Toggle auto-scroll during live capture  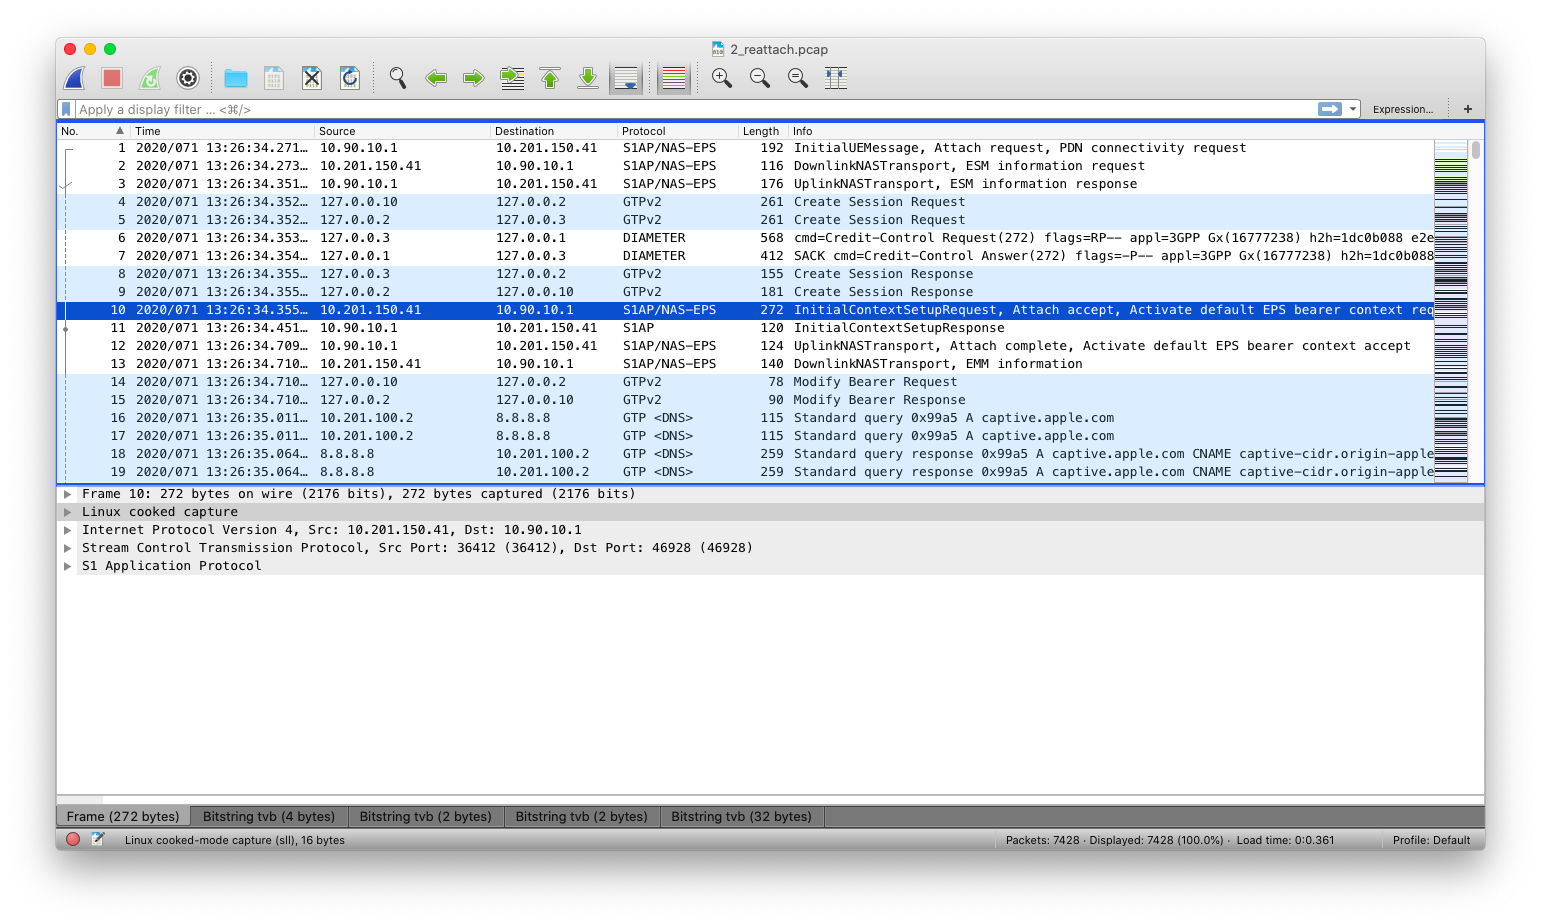coord(626,77)
